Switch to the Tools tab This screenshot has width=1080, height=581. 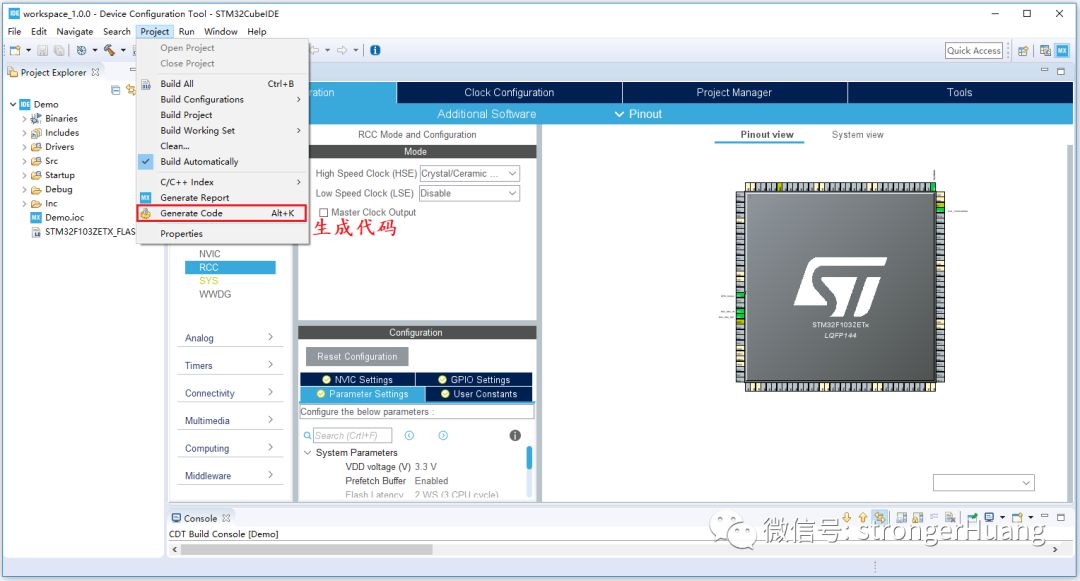point(959,92)
